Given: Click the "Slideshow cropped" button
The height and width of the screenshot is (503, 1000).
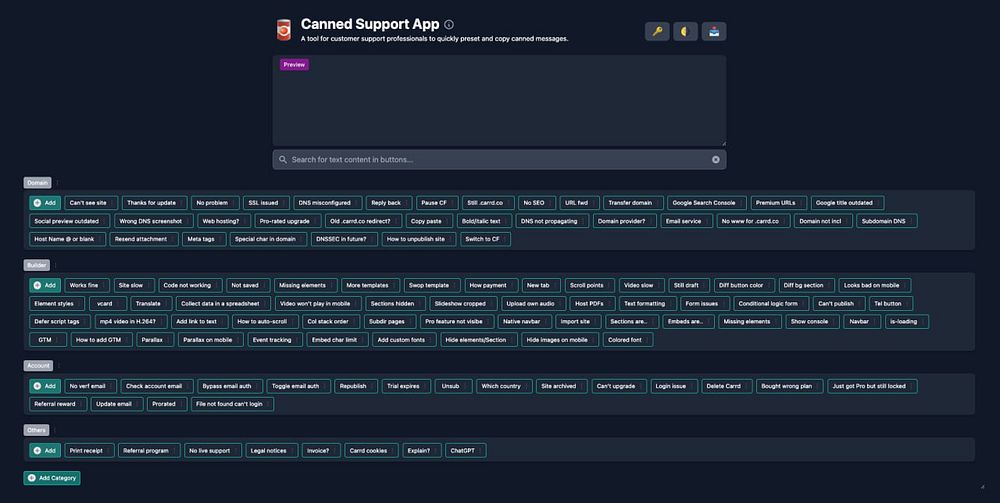Looking at the screenshot, I should [463, 303].
